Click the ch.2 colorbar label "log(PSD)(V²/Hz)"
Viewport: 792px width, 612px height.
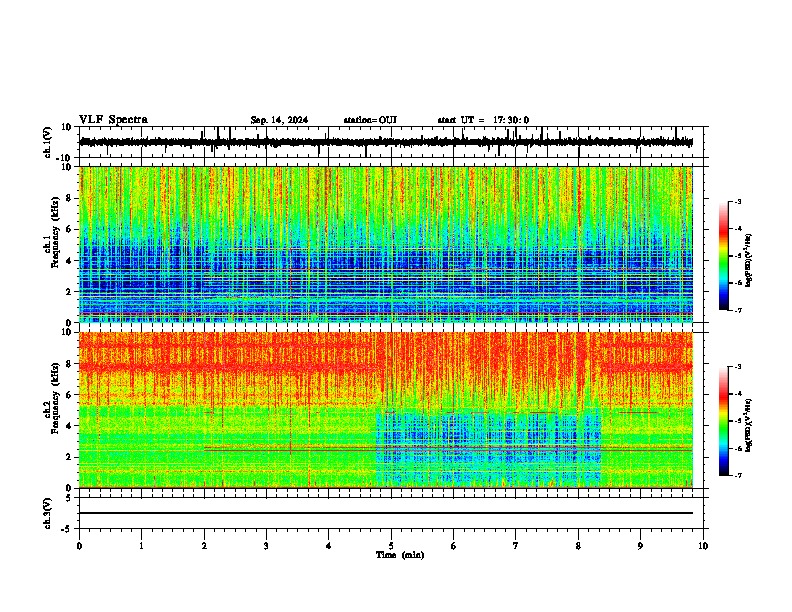tap(749, 425)
